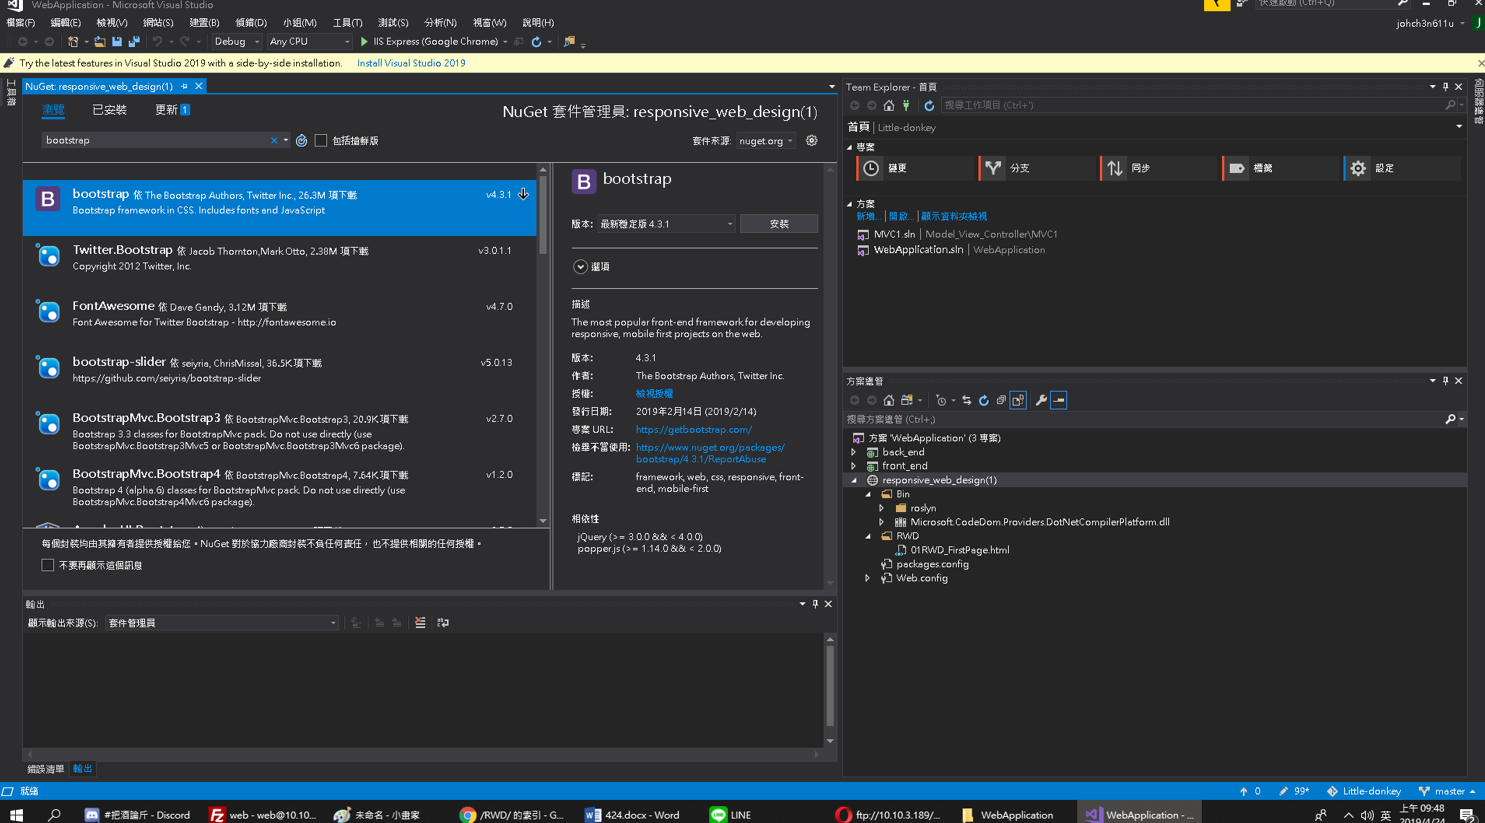Click download arrow on bootstrap v4.3.1 row
Image resolution: width=1485 pixels, height=823 pixels.
(x=523, y=194)
